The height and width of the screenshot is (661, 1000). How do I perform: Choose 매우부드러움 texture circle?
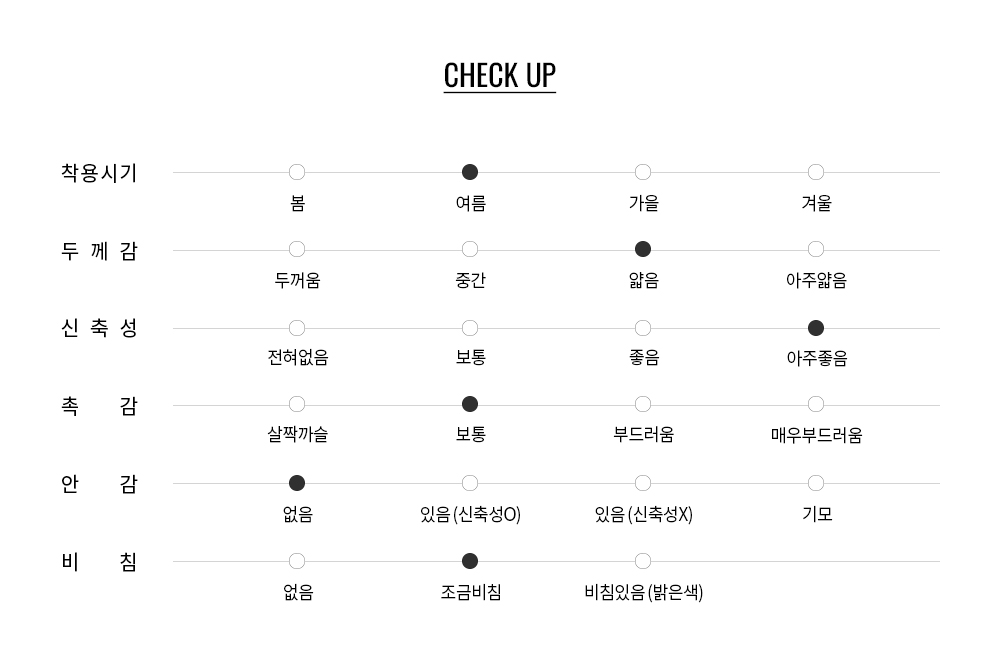coord(816,404)
